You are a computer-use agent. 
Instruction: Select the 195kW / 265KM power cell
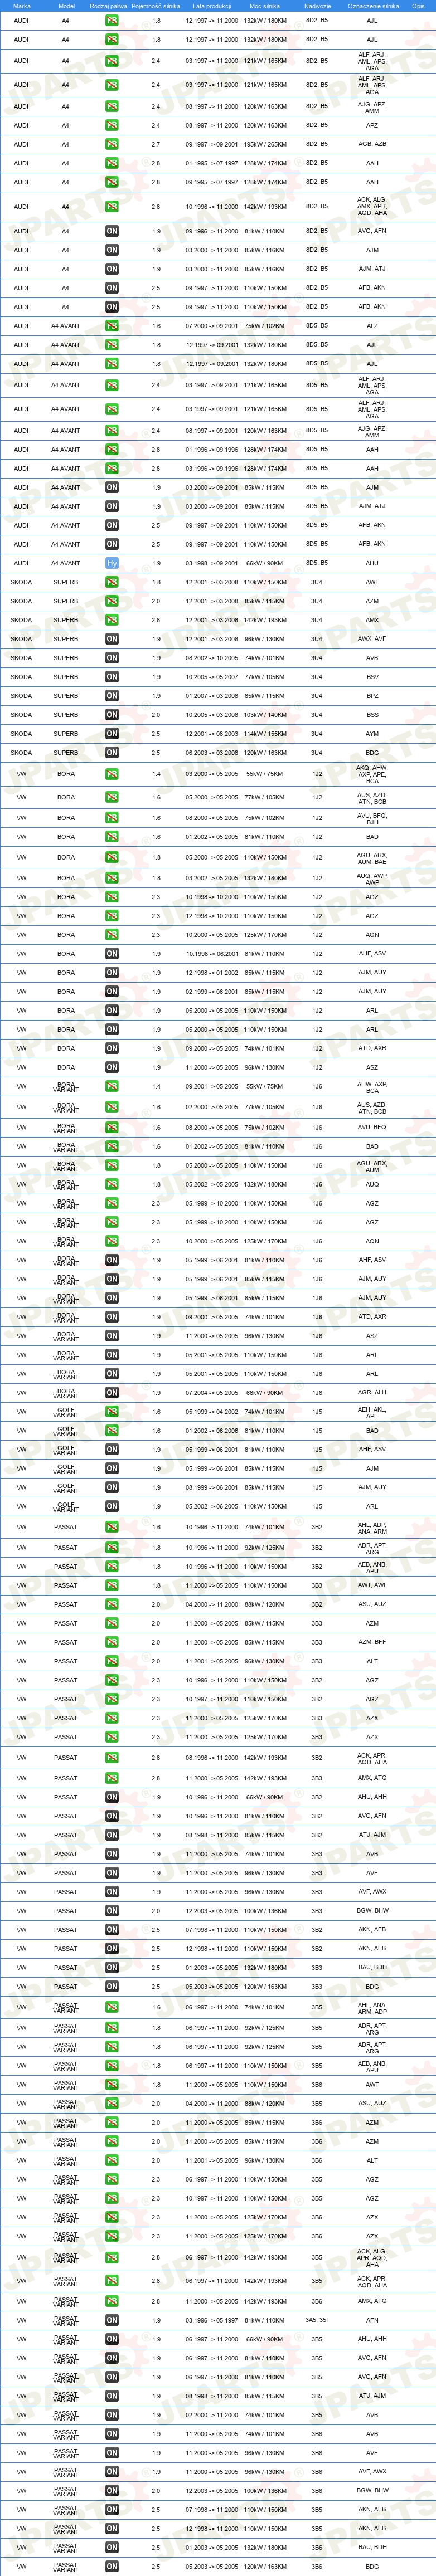pyautogui.click(x=265, y=144)
